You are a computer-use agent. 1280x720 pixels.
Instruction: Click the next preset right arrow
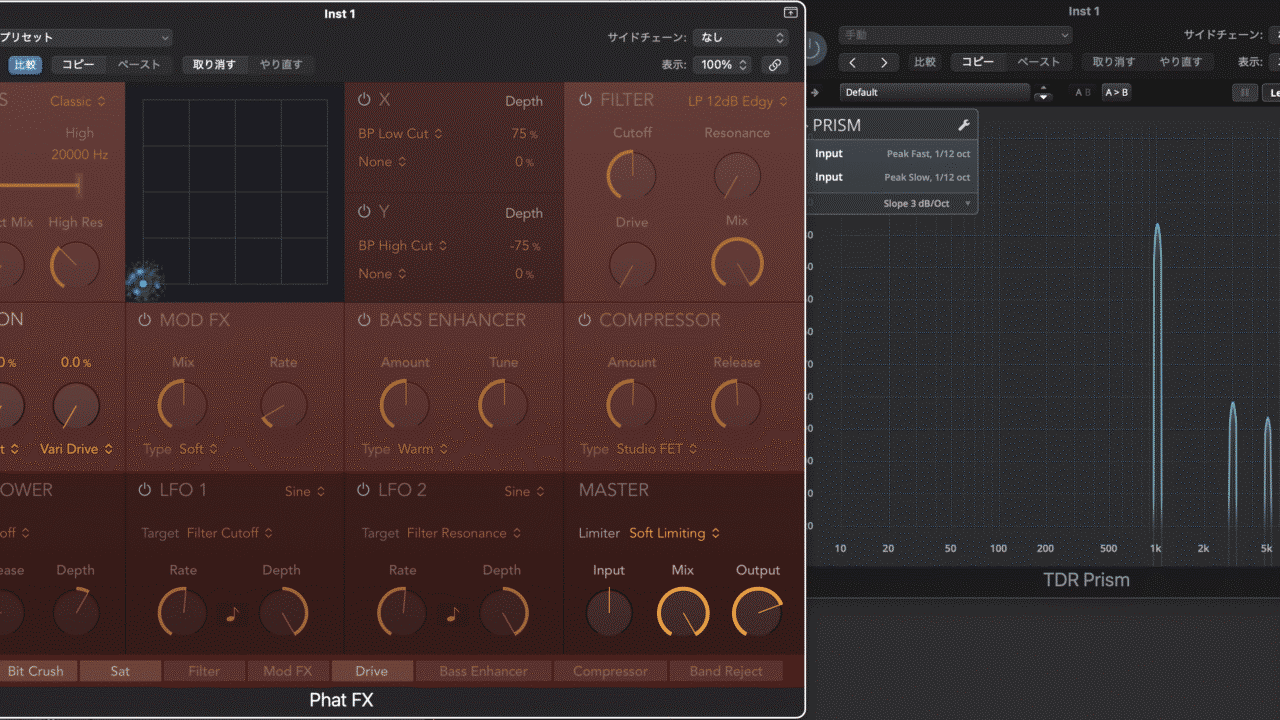(x=883, y=62)
